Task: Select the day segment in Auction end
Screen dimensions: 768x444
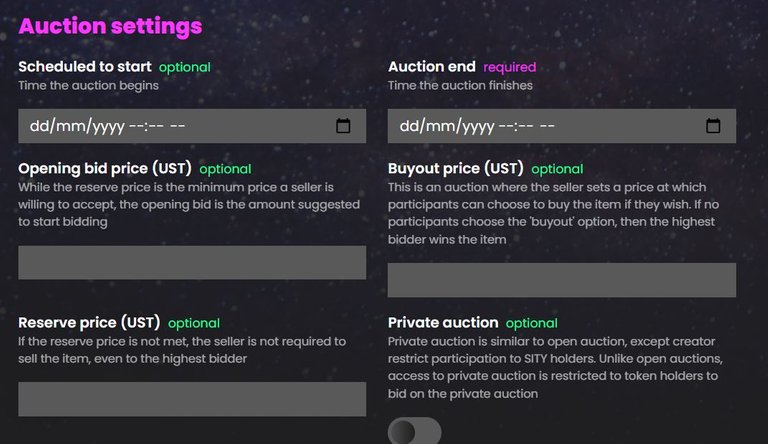Action: tap(409, 126)
